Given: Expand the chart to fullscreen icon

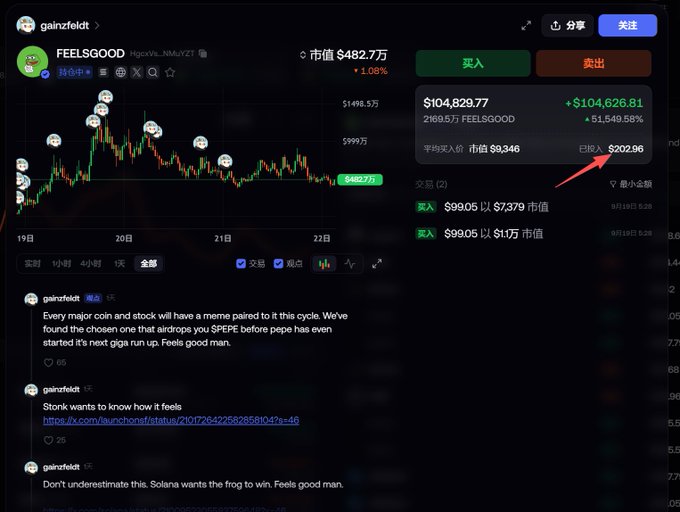Looking at the screenshot, I should pyautogui.click(x=377, y=264).
